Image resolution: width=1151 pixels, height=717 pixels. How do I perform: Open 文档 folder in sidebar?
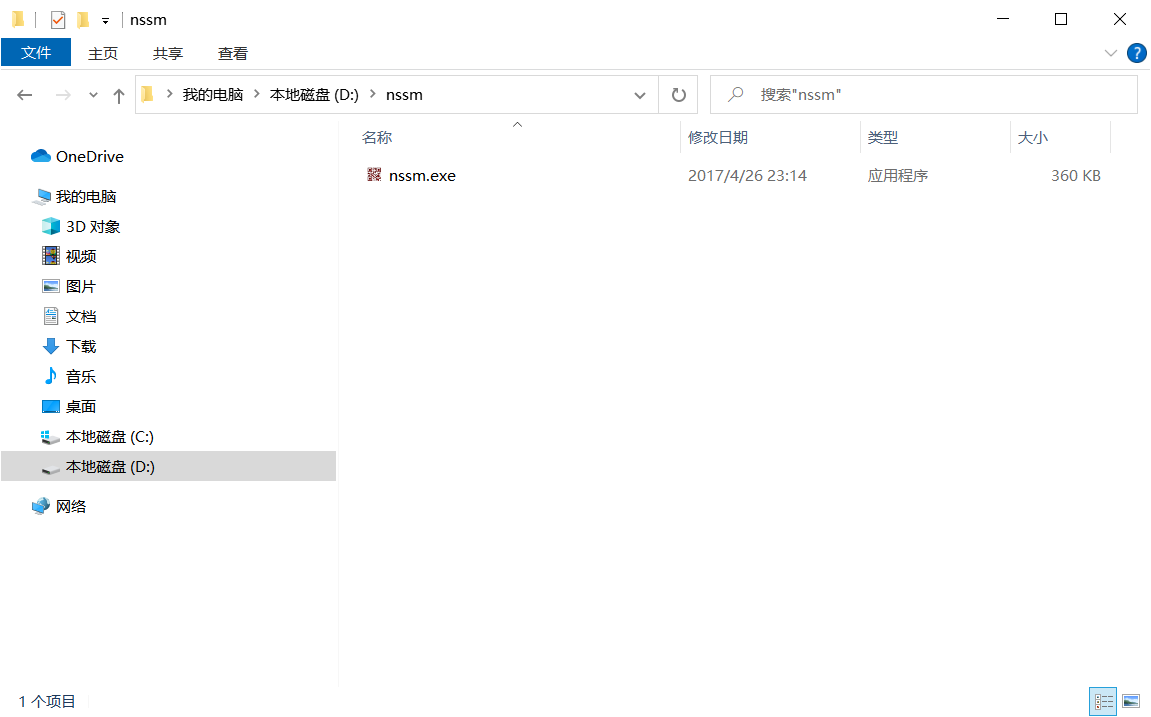[x=81, y=316]
